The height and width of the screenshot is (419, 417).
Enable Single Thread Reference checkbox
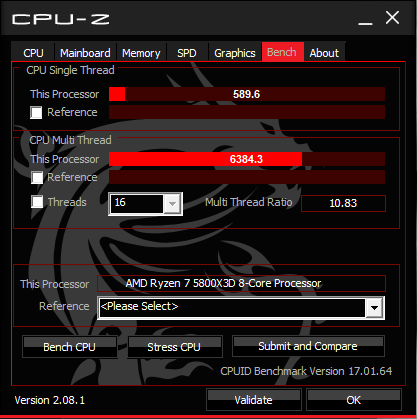point(36,112)
